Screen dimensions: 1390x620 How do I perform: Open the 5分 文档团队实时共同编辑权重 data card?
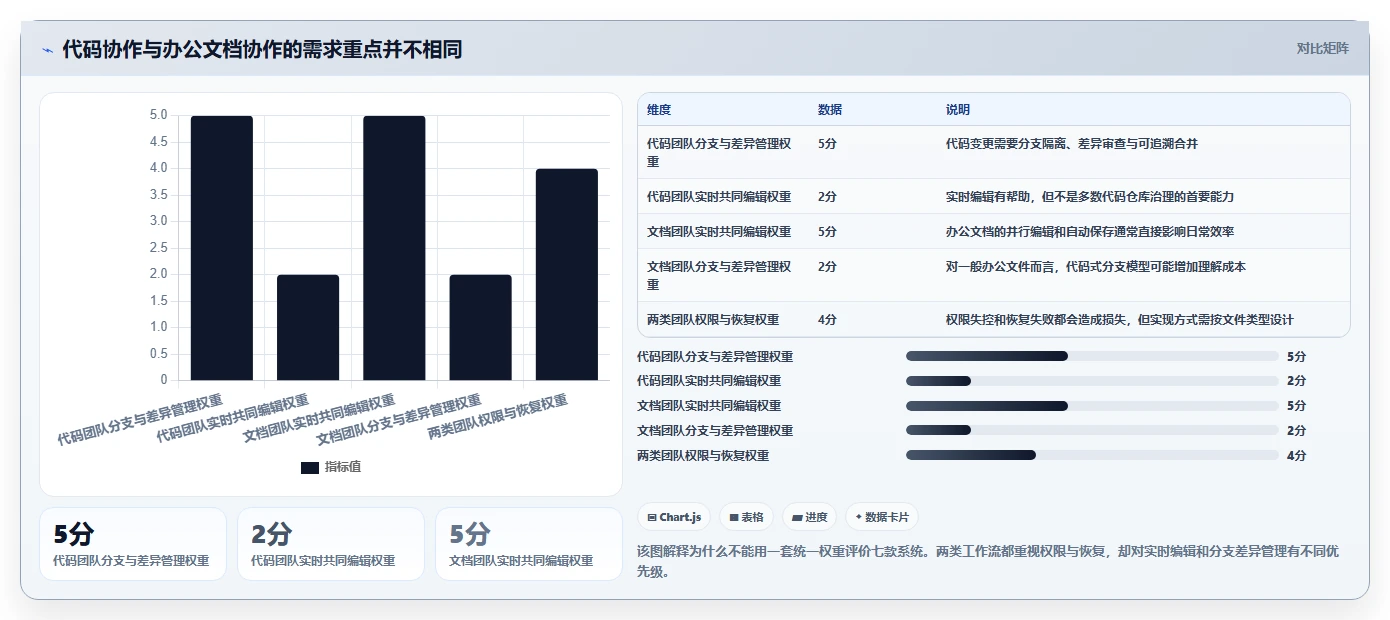tap(529, 544)
